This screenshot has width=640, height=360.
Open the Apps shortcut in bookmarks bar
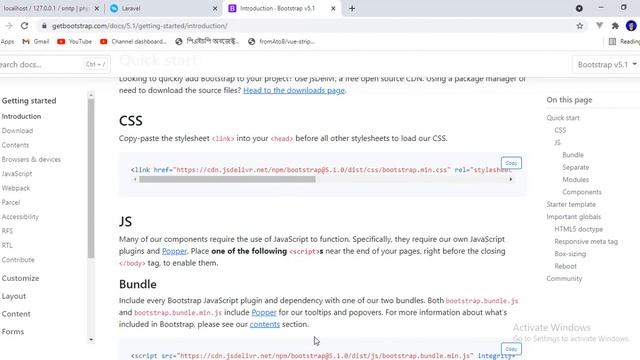click(7, 41)
